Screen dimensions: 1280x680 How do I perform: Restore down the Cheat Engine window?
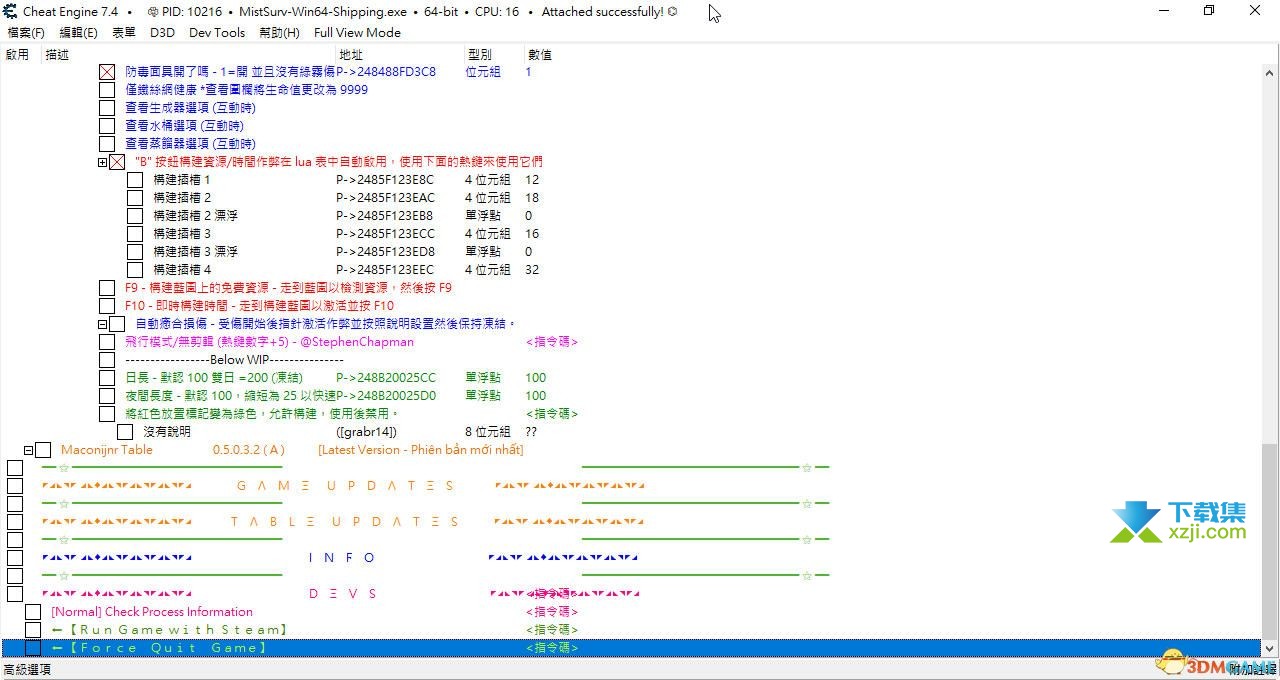[x=1208, y=11]
